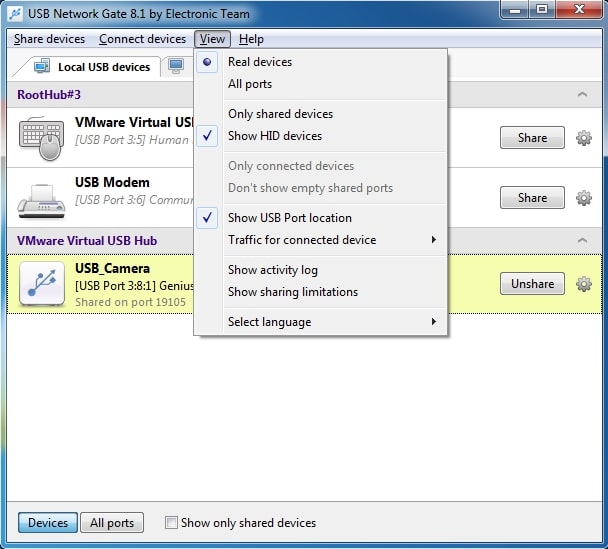Image resolution: width=608 pixels, height=549 pixels.
Task: Open settings gear for VMware Virtual USB device
Action: [x=584, y=138]
